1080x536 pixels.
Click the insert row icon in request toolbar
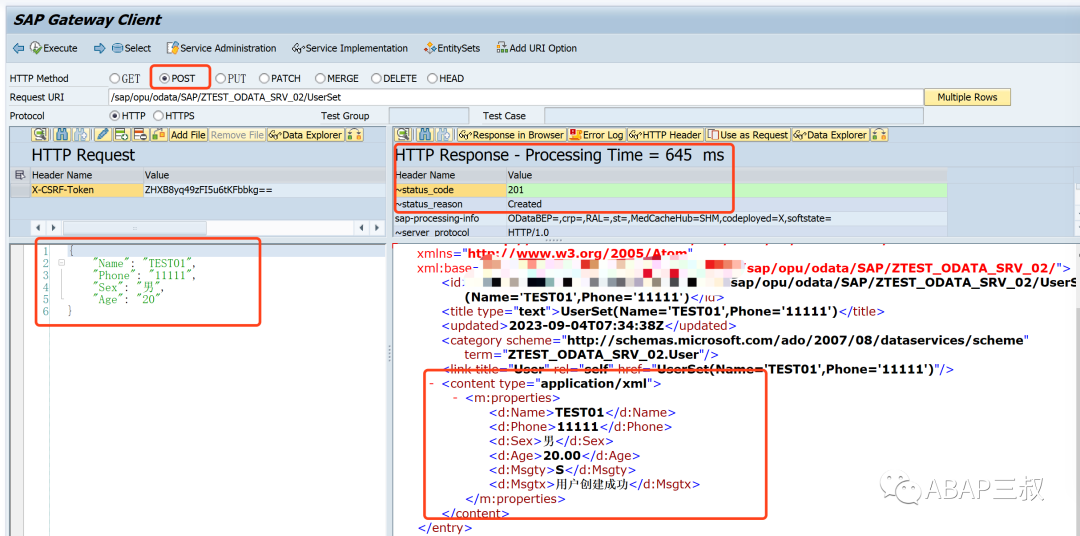coord(121,134)
